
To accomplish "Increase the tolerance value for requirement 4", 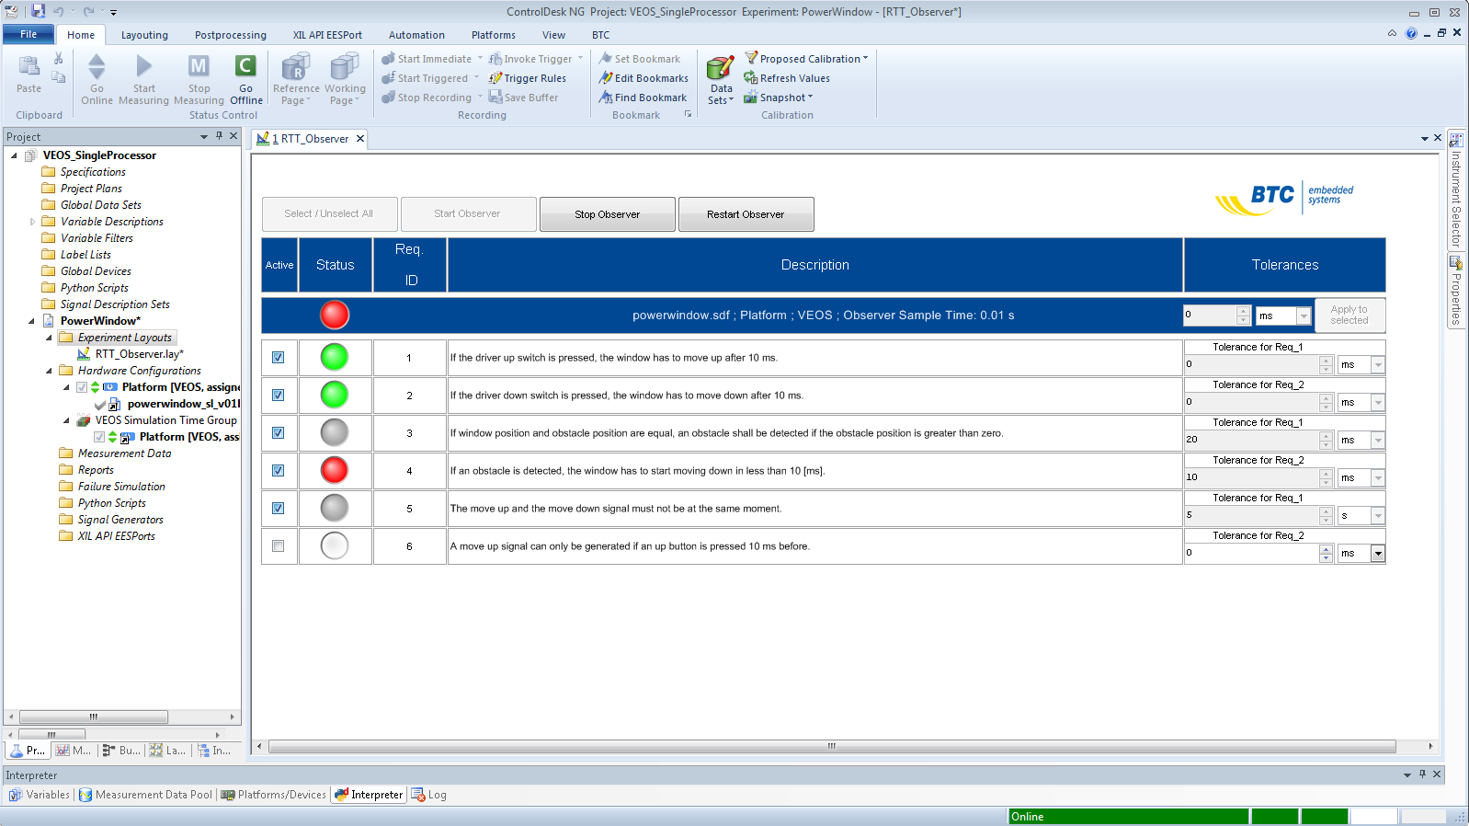I will coord(1326,473).
